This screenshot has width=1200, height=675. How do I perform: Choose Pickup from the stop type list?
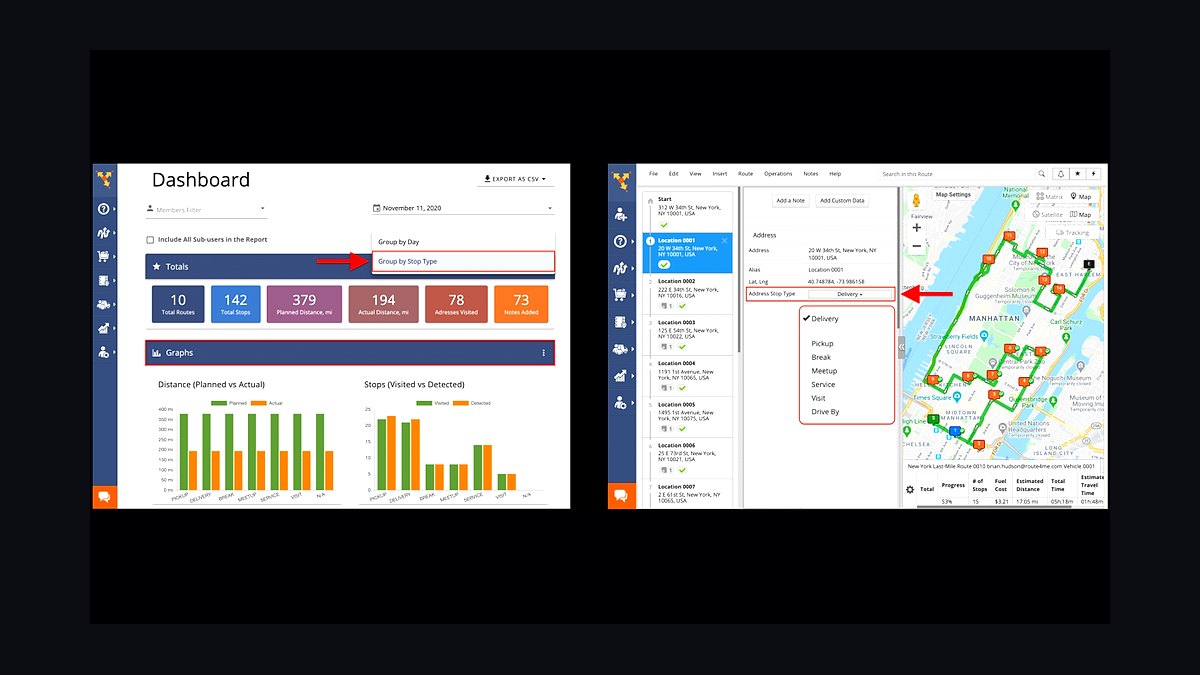(x=822, y=343)
